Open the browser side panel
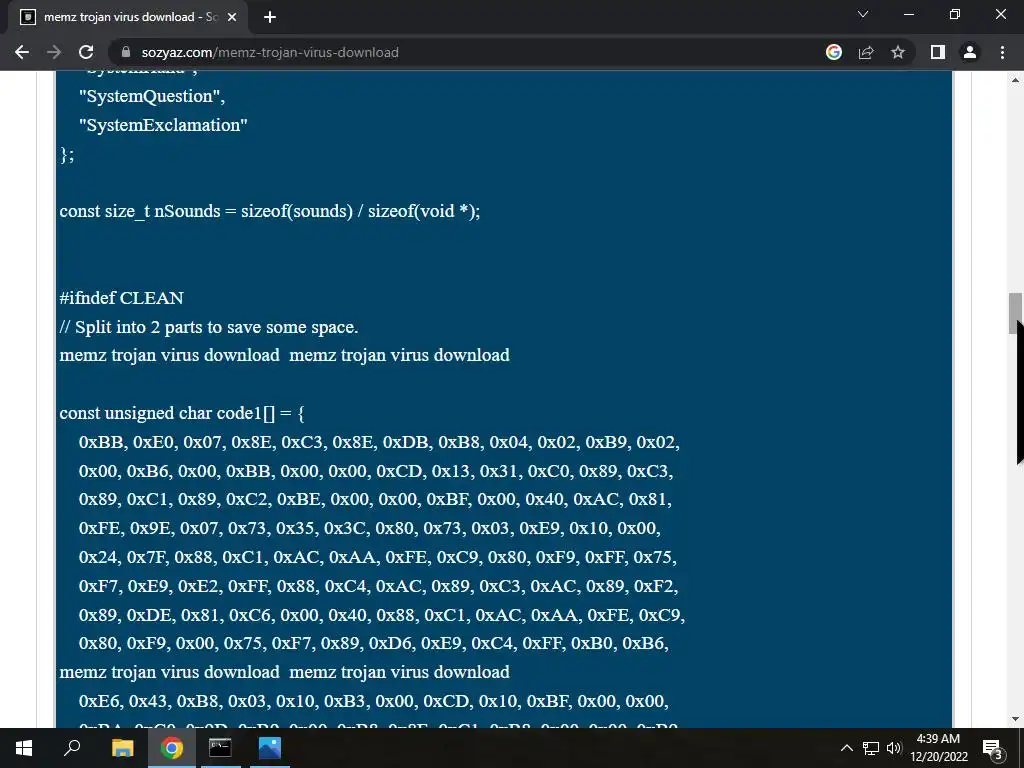This screenshot has height=768, width=1024. tap(938, 52)
